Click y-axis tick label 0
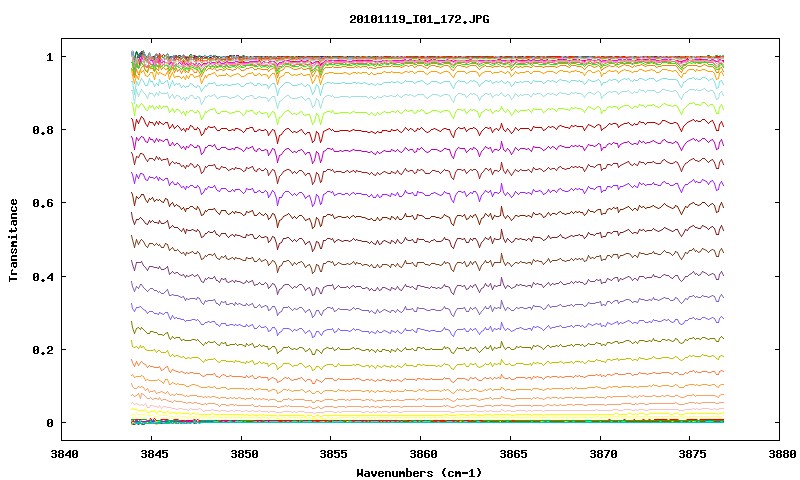800x480 pixels. pos(49,423)
